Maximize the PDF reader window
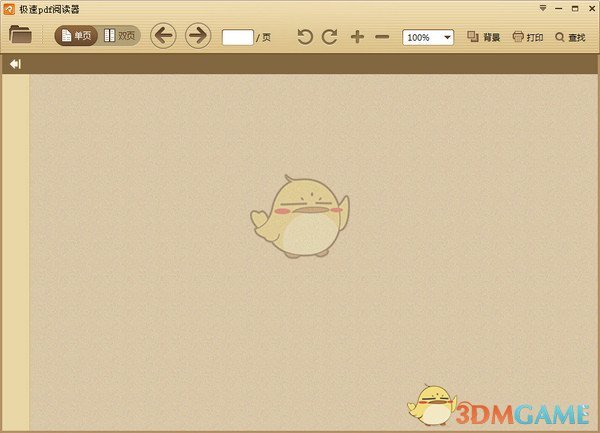600x433 pixels. pyautogui.click(x=575, y=8)
